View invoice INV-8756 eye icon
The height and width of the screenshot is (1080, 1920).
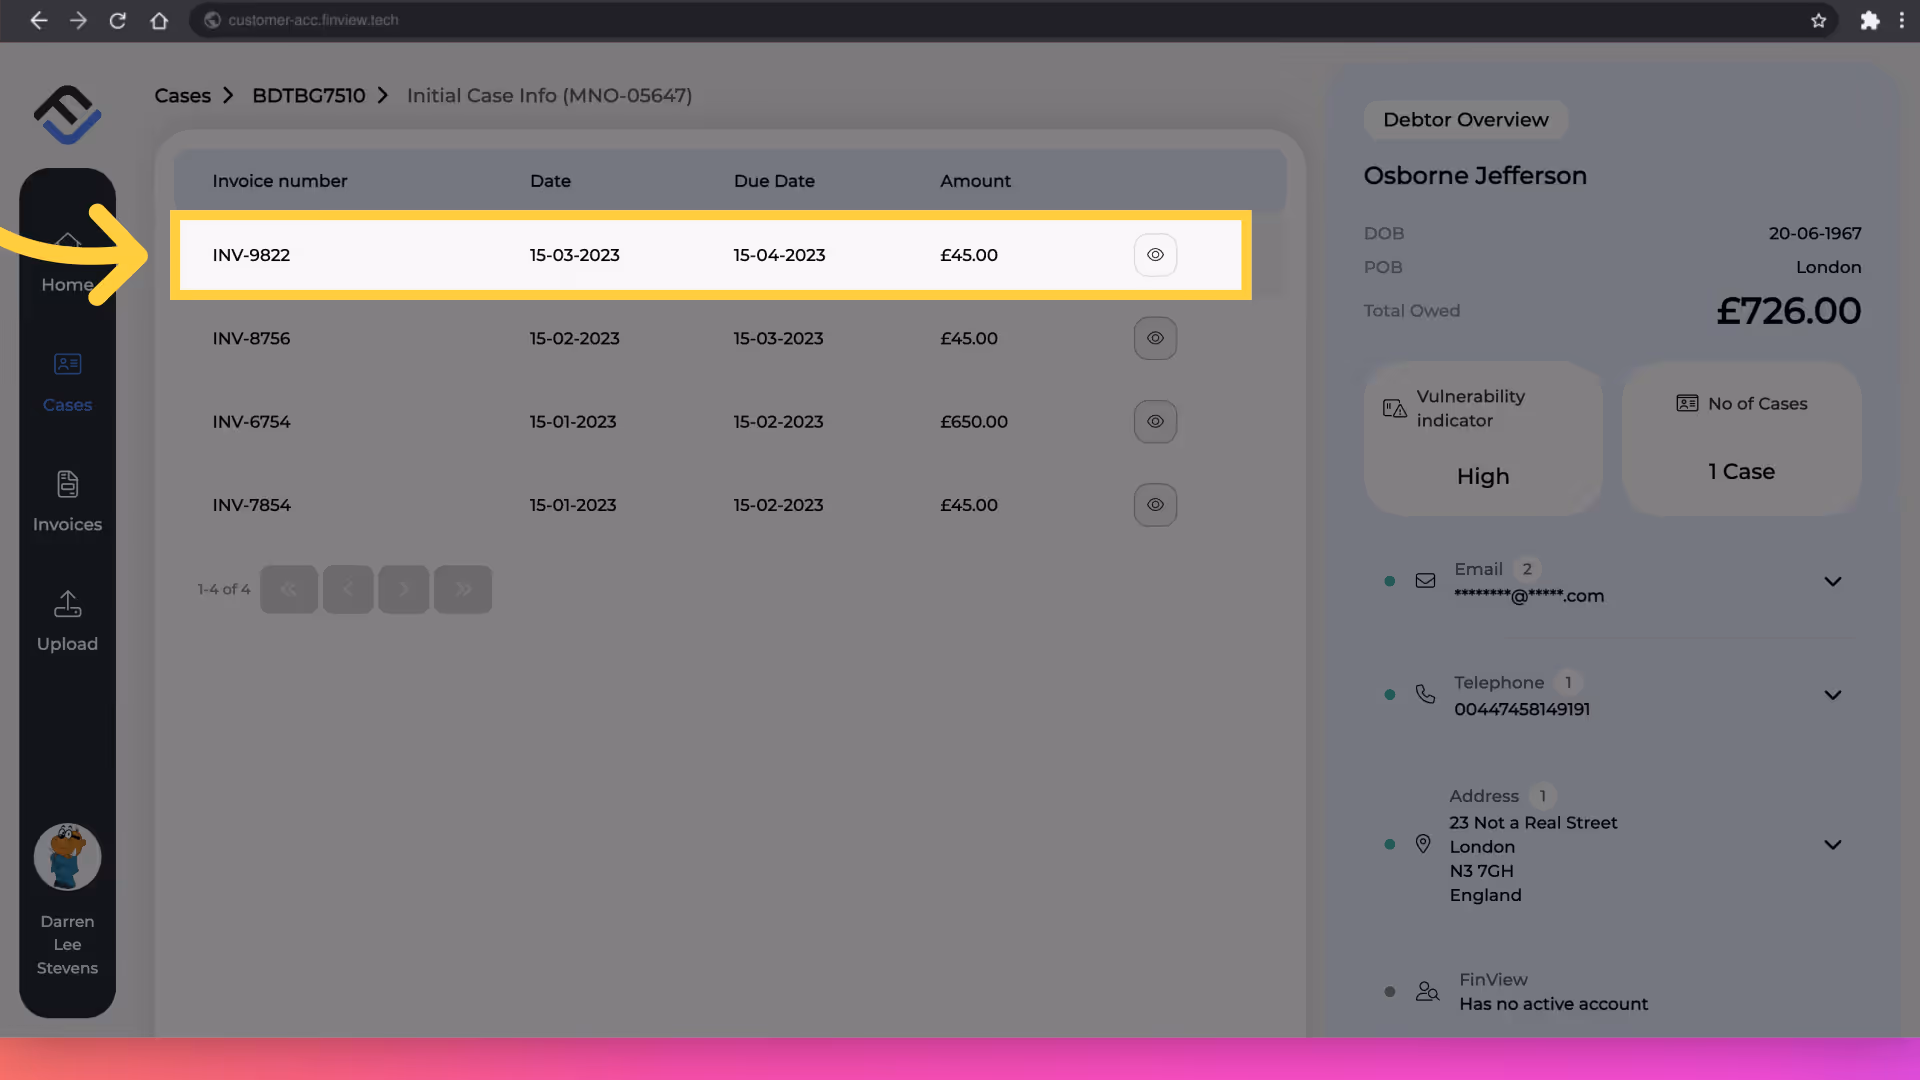coord(1155,338)
